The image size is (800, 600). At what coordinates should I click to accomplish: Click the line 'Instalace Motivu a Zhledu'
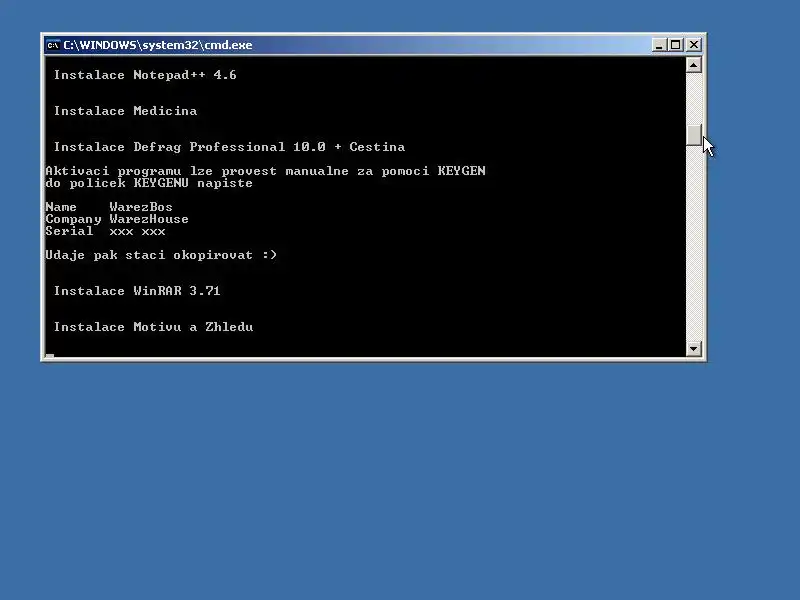click(153, 327)
